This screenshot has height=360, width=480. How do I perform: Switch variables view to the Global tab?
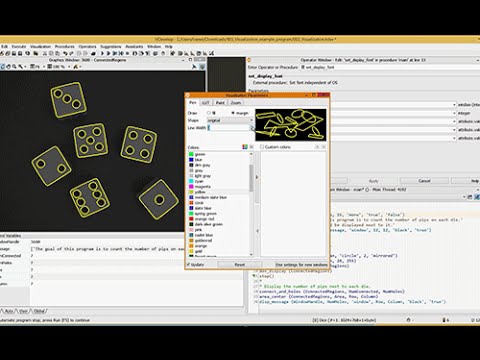point(39,311)
